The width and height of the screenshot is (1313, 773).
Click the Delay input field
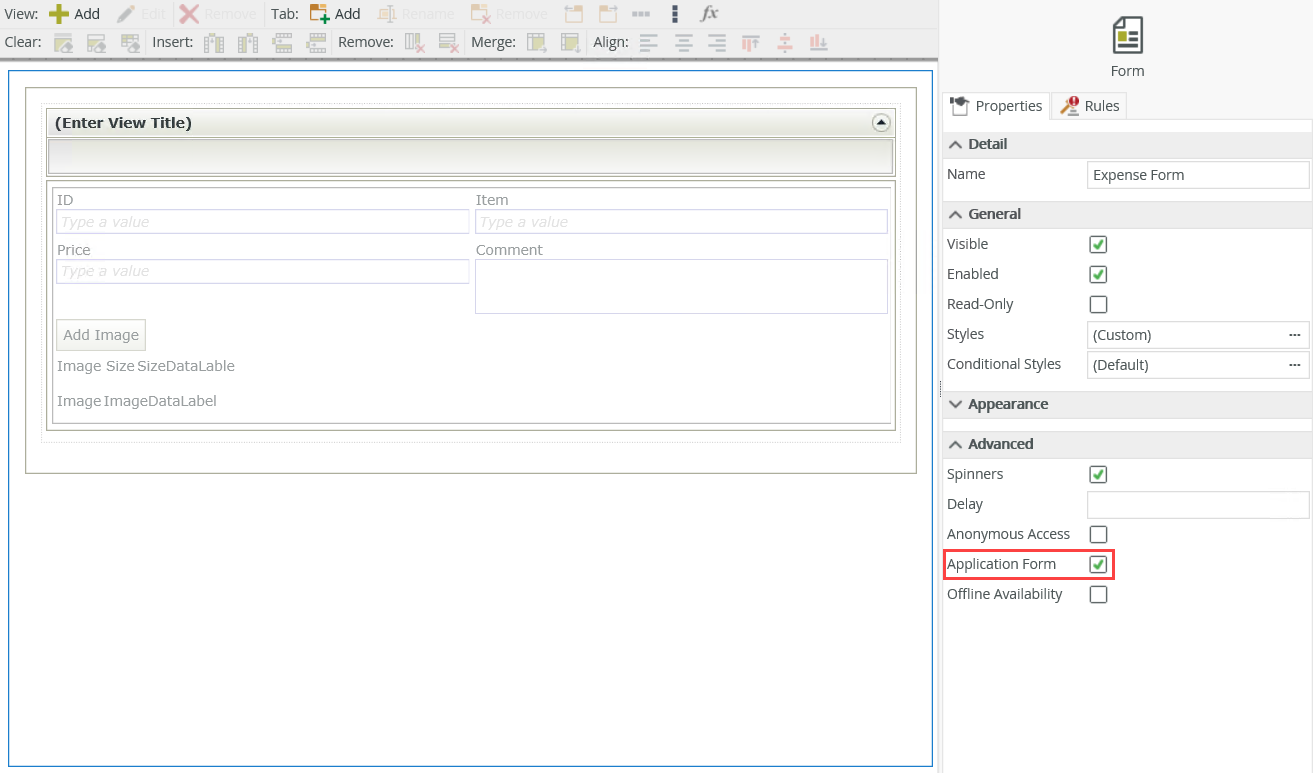click(x=1197, y=504)
